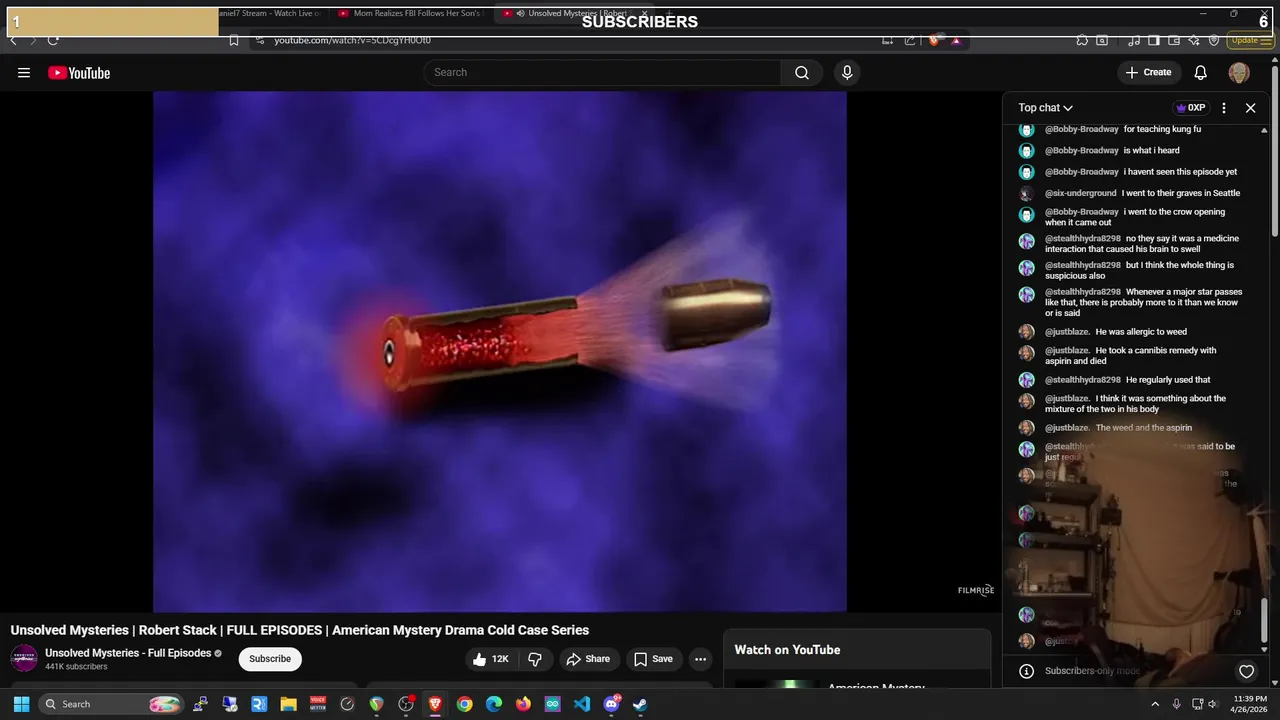Image resolution: width=1280 pixels, height=720 pixels.
Task: Open Discord from taskbar
Action: click(x=611, y=704)
